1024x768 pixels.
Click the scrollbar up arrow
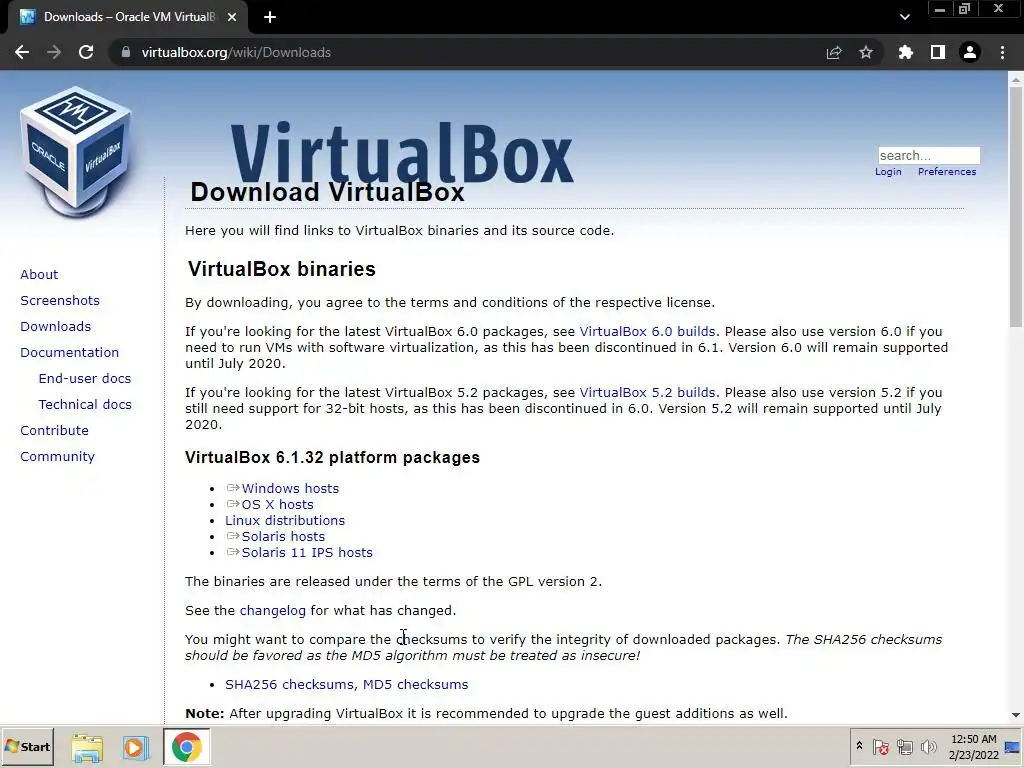tap(1016, 79)
